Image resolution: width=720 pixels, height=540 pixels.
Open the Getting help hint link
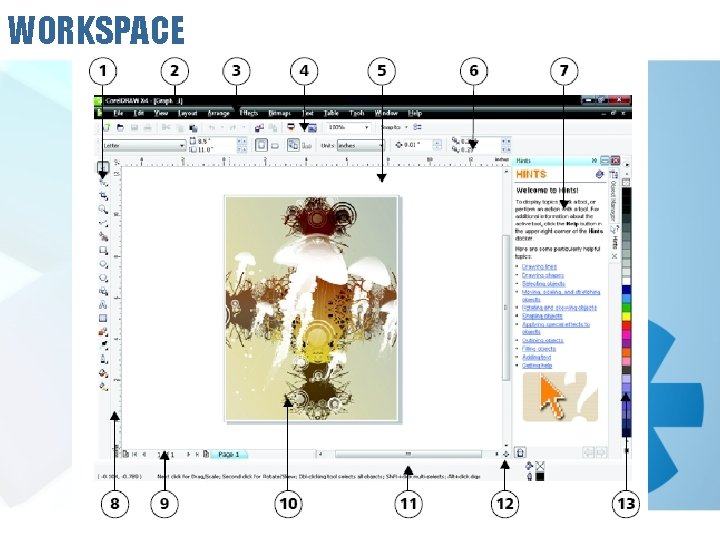tap(537, 366)
